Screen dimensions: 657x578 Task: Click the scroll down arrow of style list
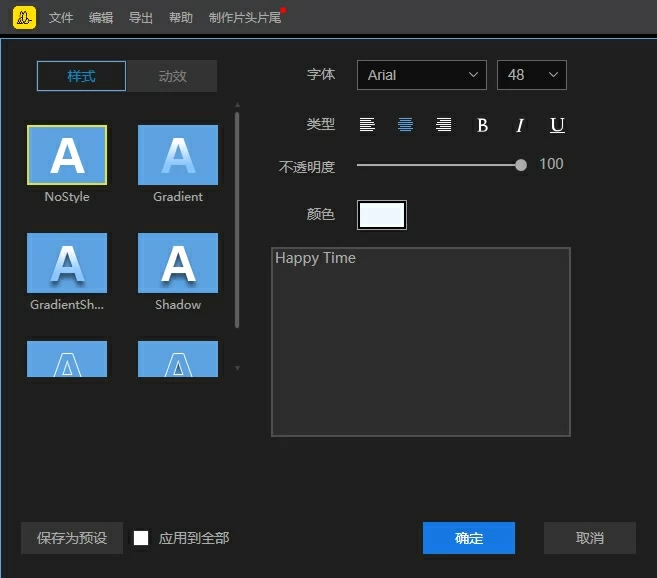point(237,368)
